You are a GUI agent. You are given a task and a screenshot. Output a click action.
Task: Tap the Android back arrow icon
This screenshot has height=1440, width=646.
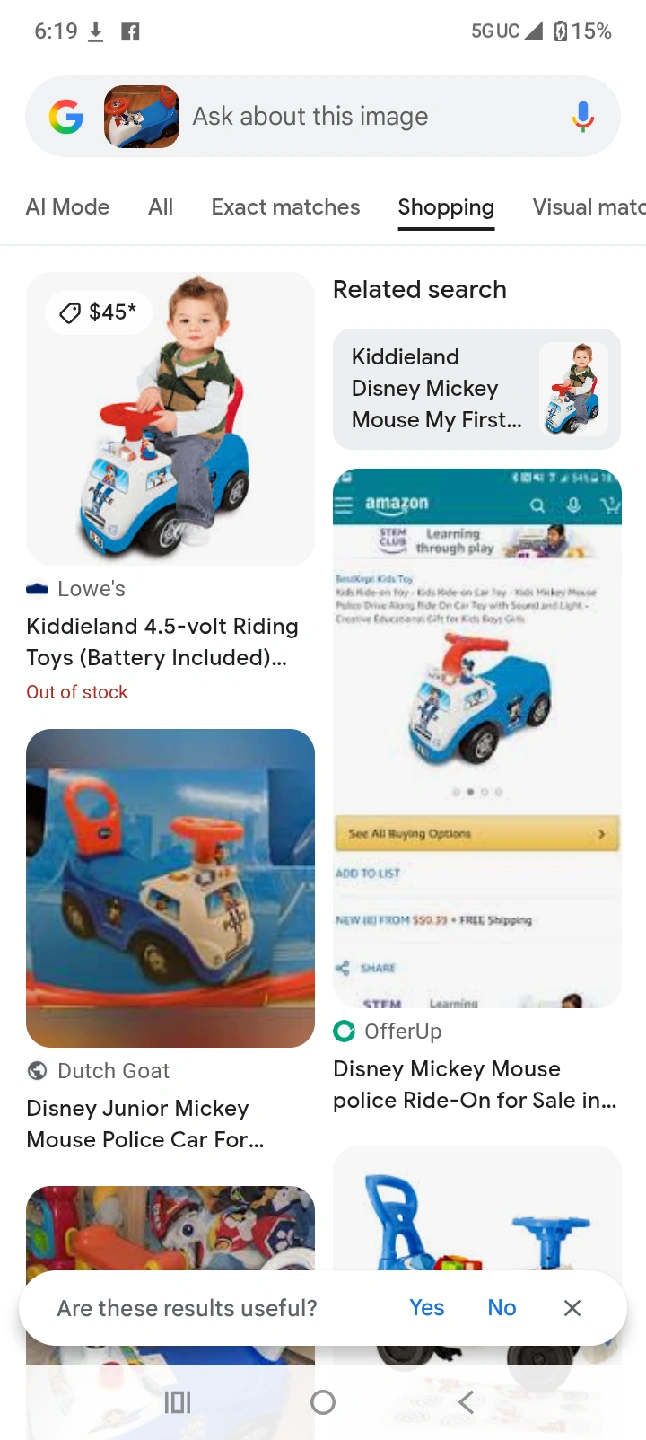466,1402
